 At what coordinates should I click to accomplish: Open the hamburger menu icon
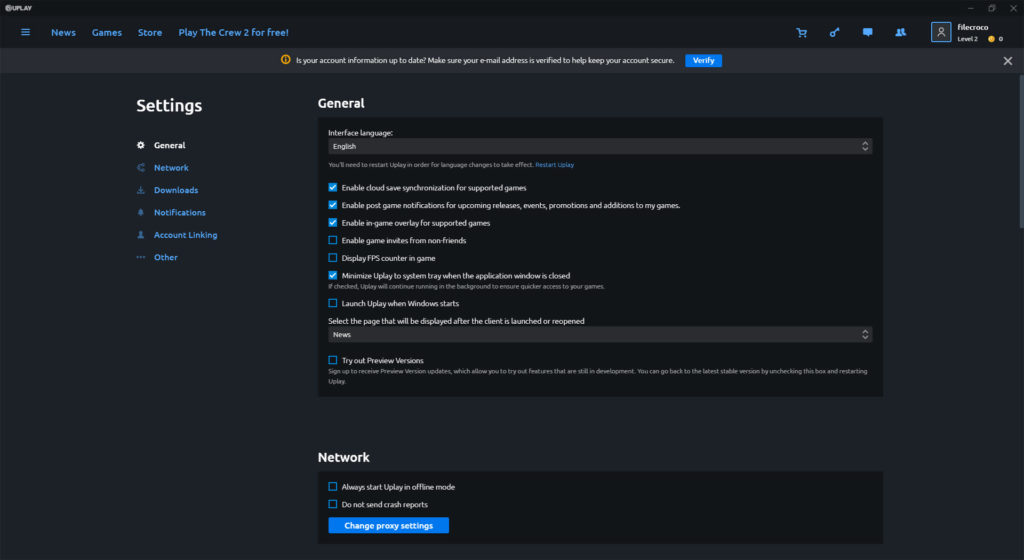[25, 32]
